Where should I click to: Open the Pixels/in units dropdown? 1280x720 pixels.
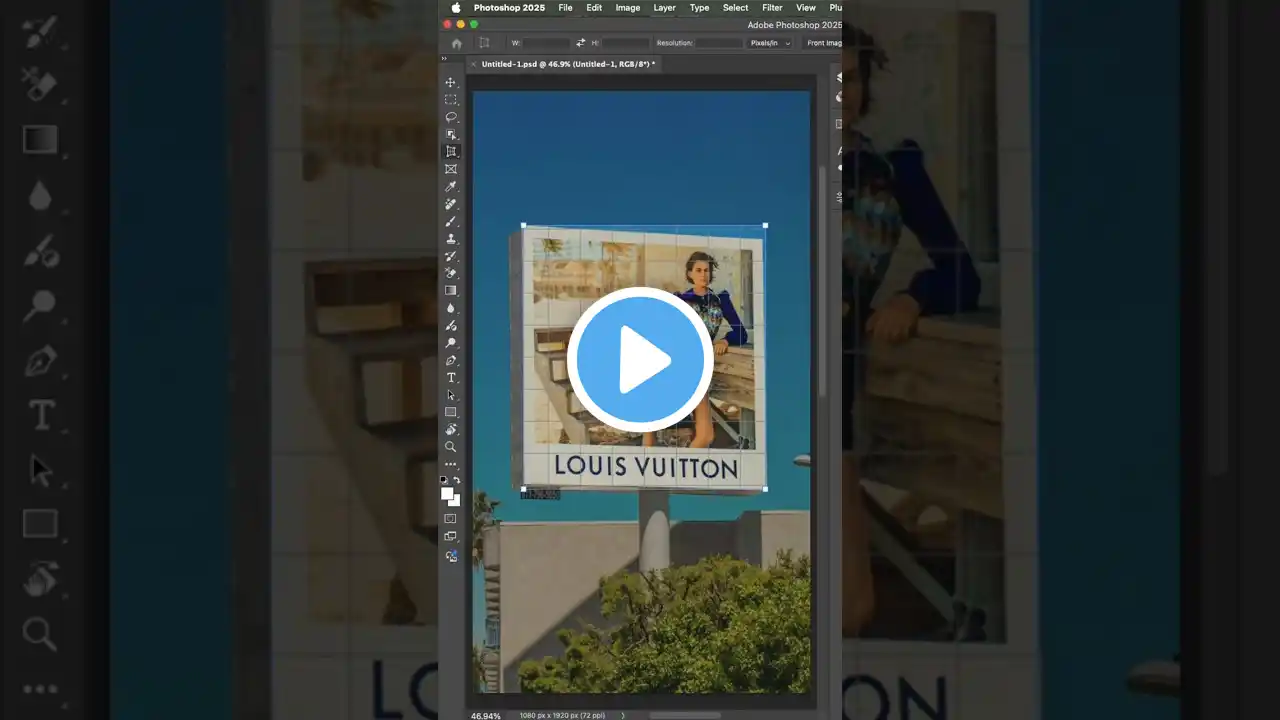coord(770,43)
